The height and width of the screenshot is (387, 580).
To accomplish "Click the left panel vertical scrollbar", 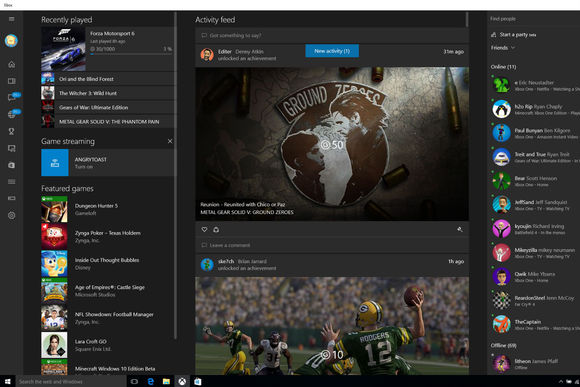I will (x=175, y=176).
